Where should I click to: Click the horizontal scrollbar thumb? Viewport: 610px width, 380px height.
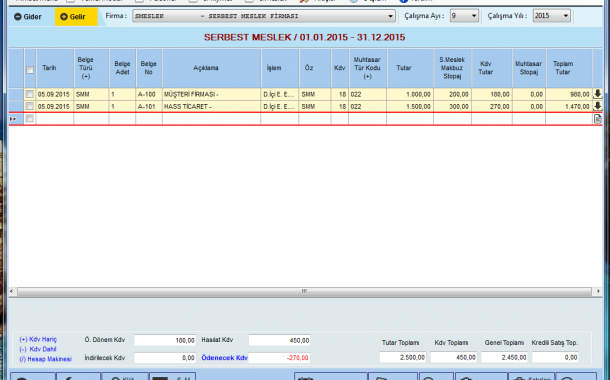click(x=304, y=291)
